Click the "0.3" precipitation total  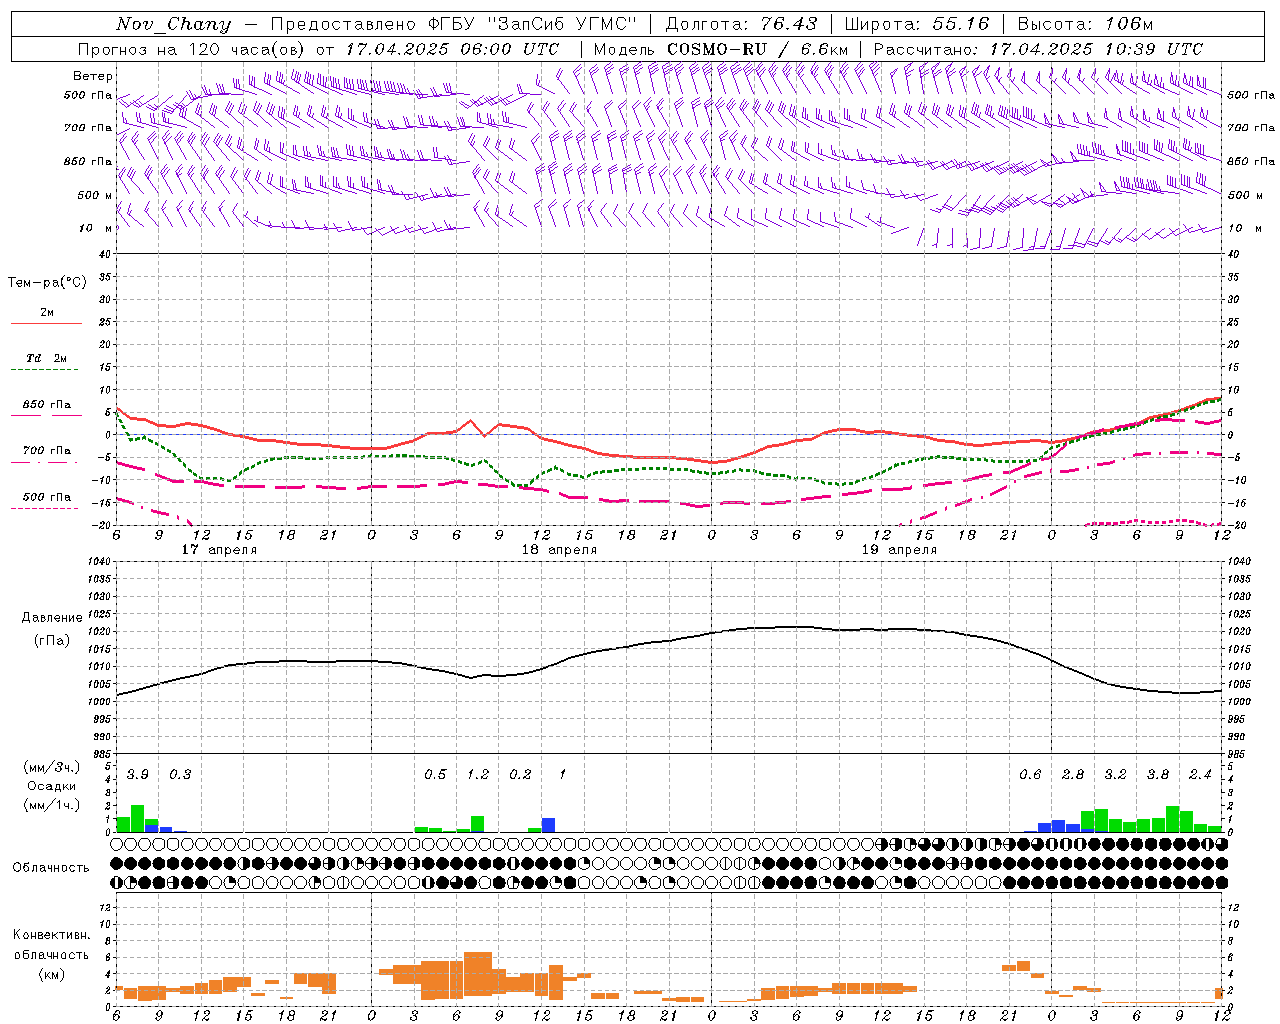(180, 775)
